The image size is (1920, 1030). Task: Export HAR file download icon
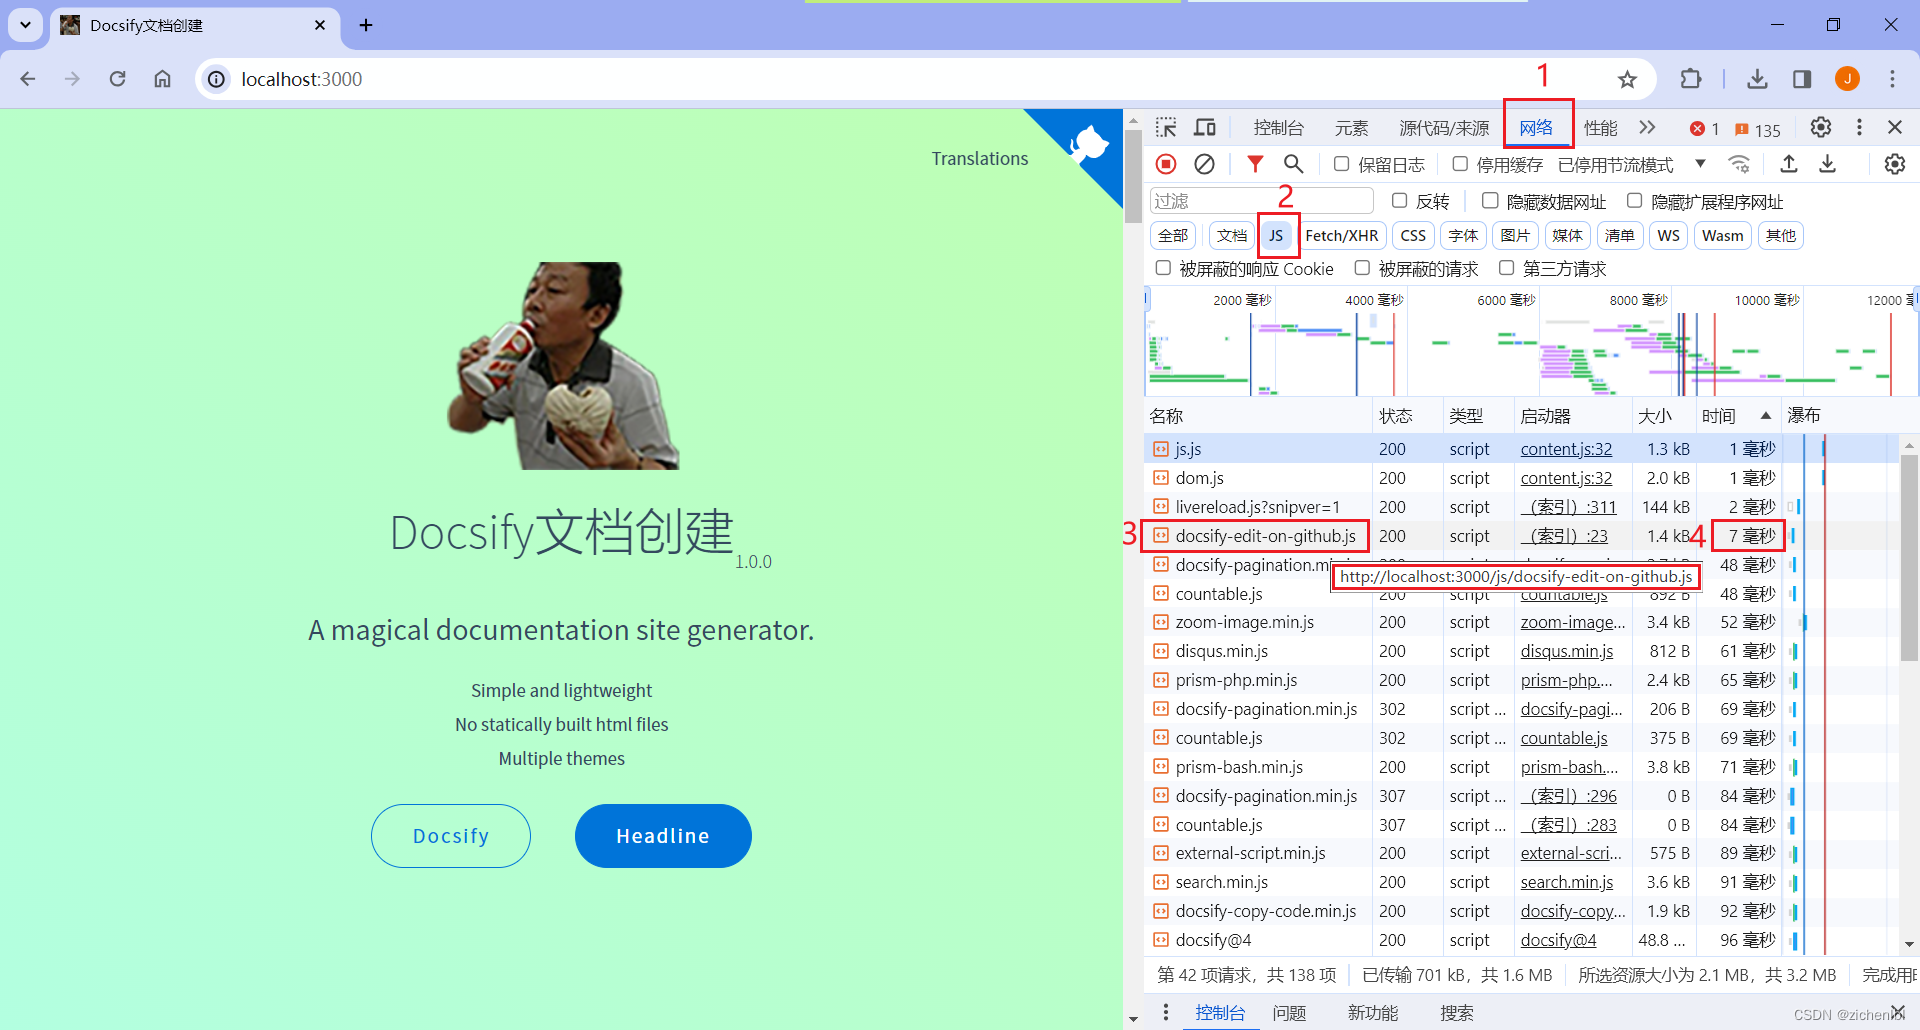tap(1827, 164)
